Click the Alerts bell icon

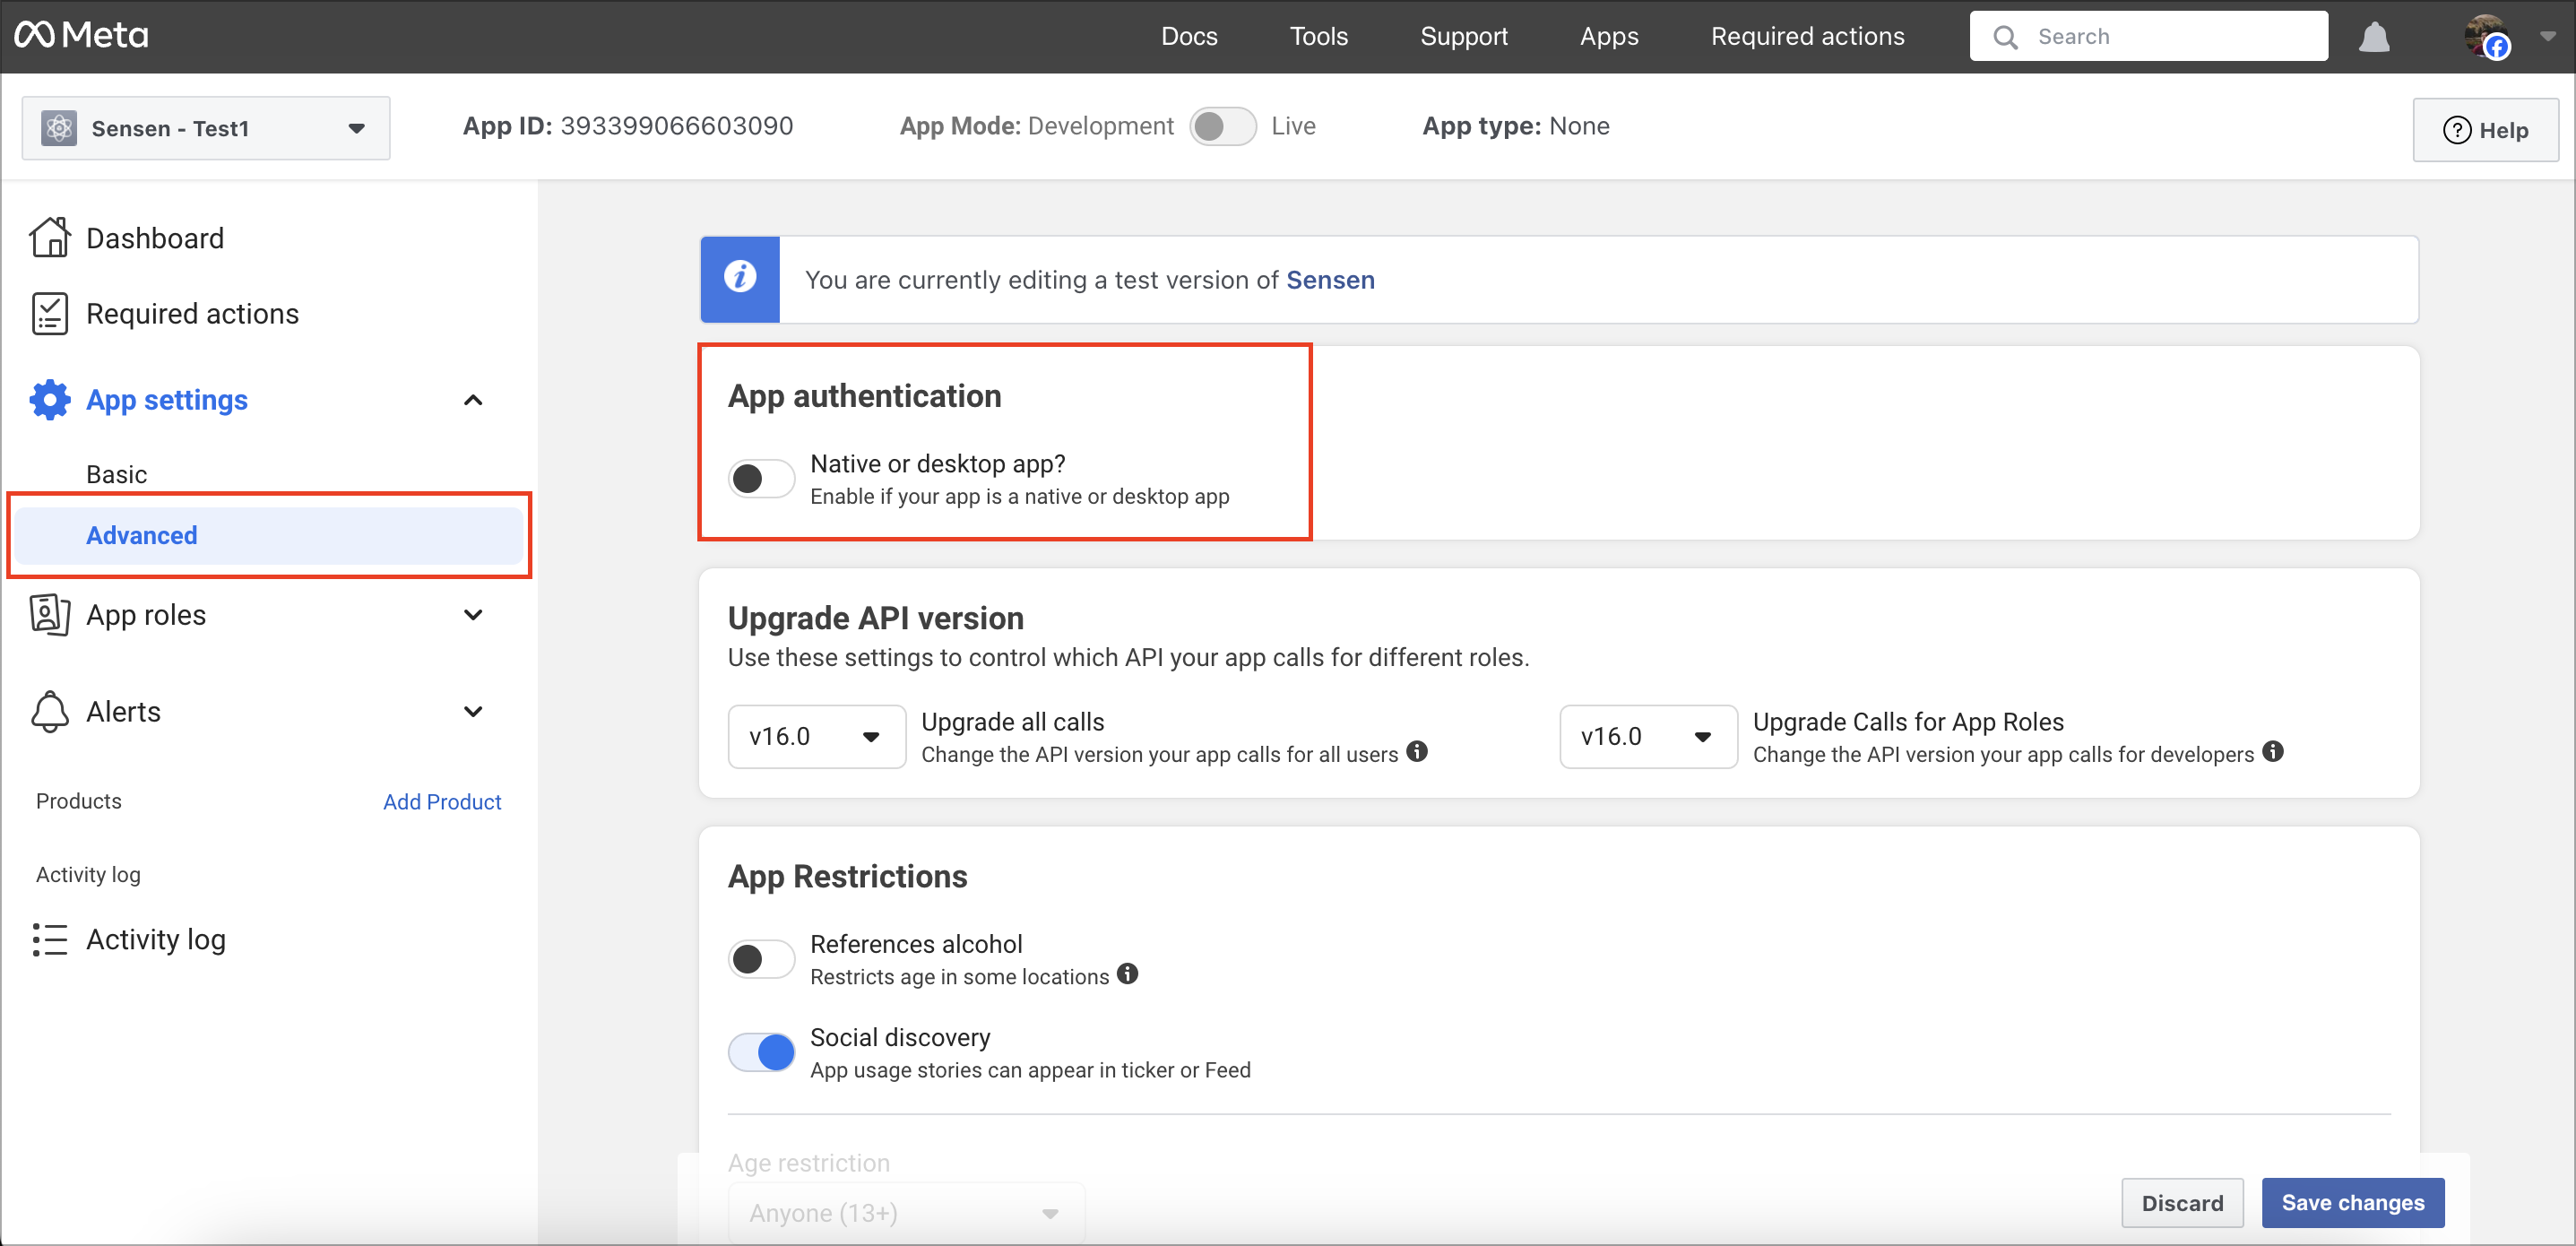[x=50, y=712]
